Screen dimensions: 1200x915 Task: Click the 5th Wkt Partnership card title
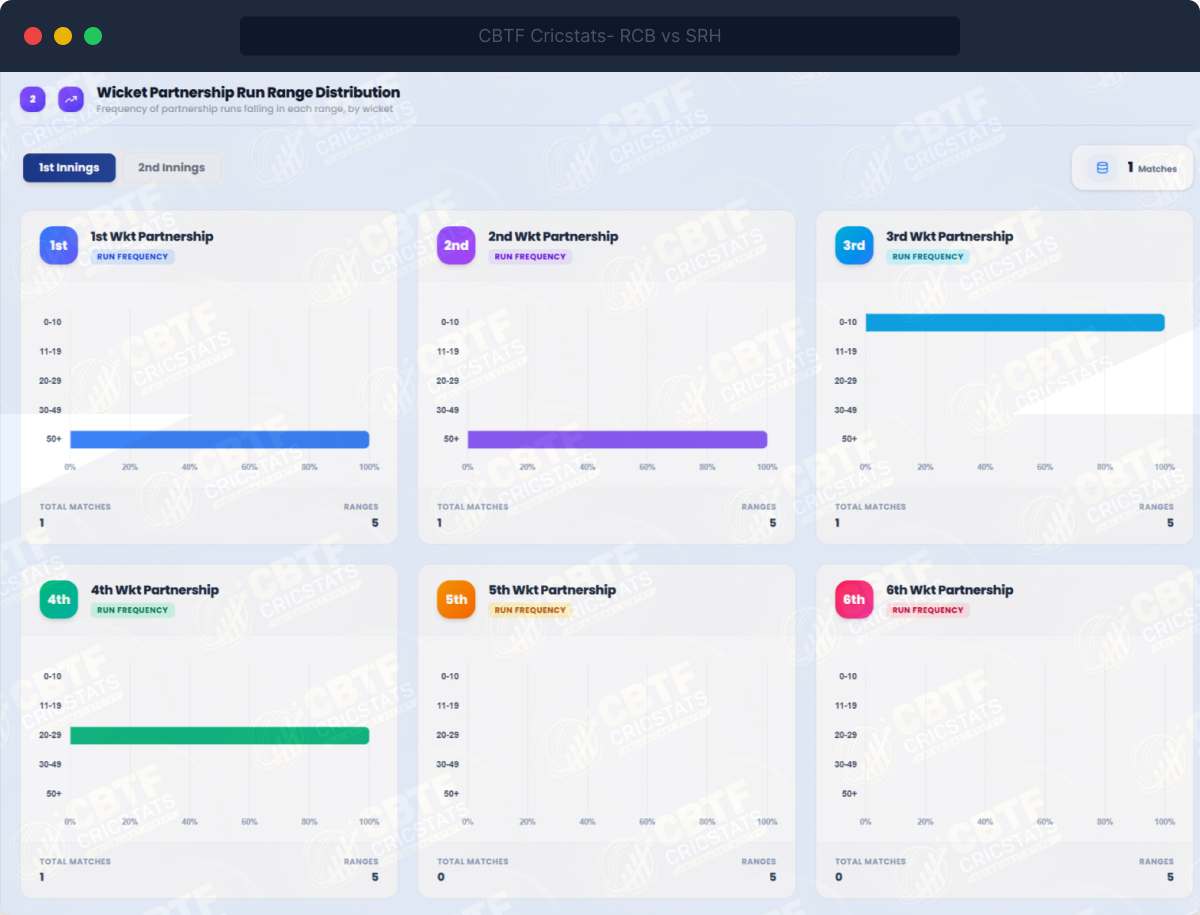point(553,590)
